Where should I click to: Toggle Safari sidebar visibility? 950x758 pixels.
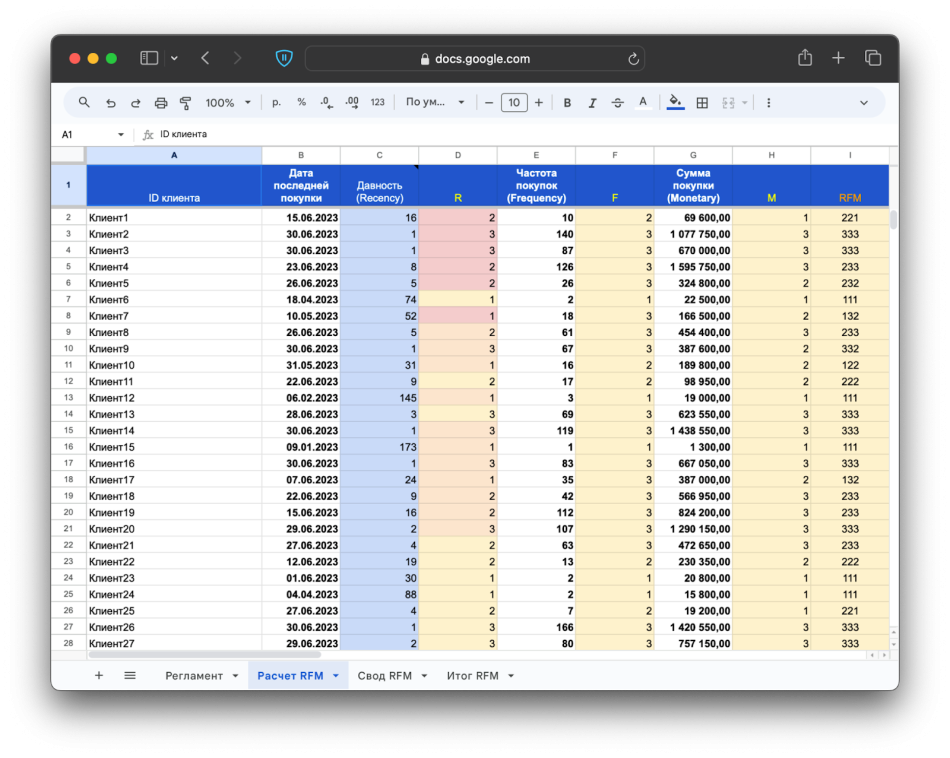[x=149, y=58]
